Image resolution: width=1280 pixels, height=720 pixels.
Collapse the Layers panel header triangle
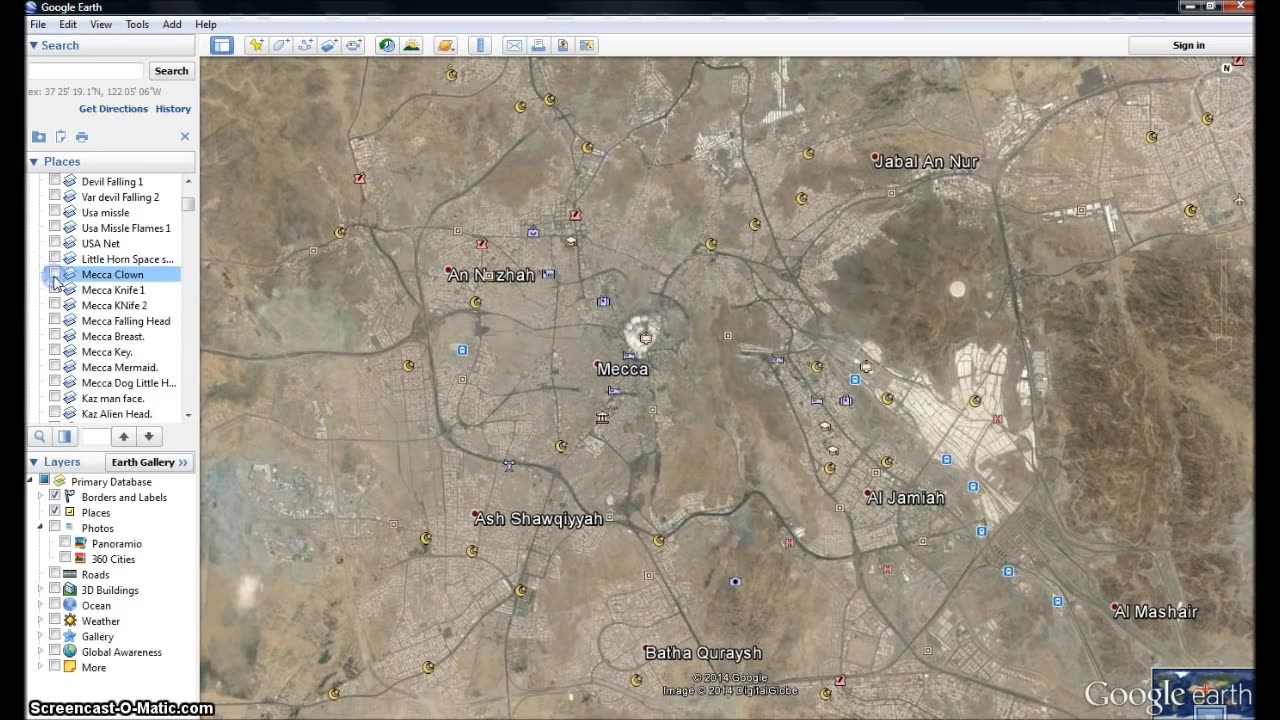33,462
